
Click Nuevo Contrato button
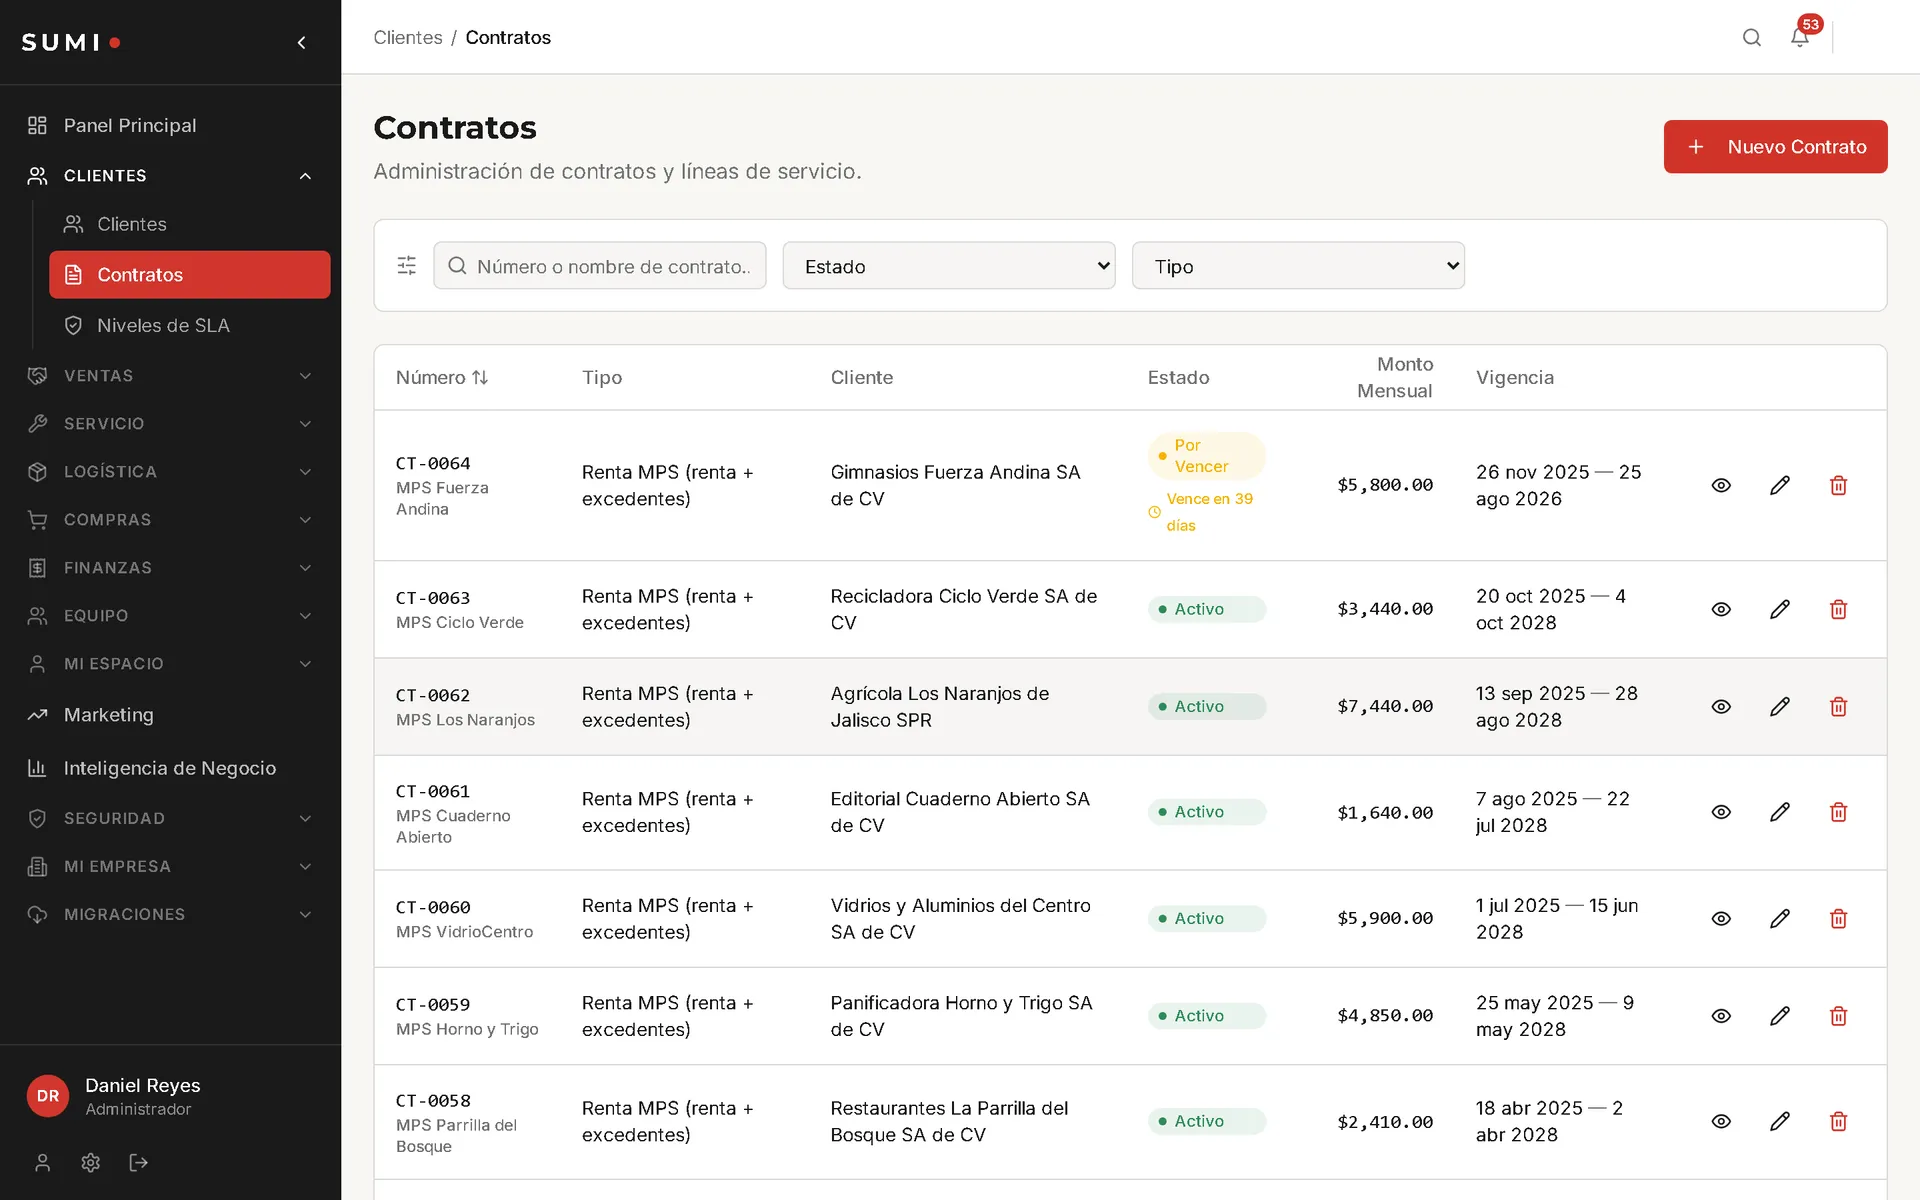point(1775,147)
